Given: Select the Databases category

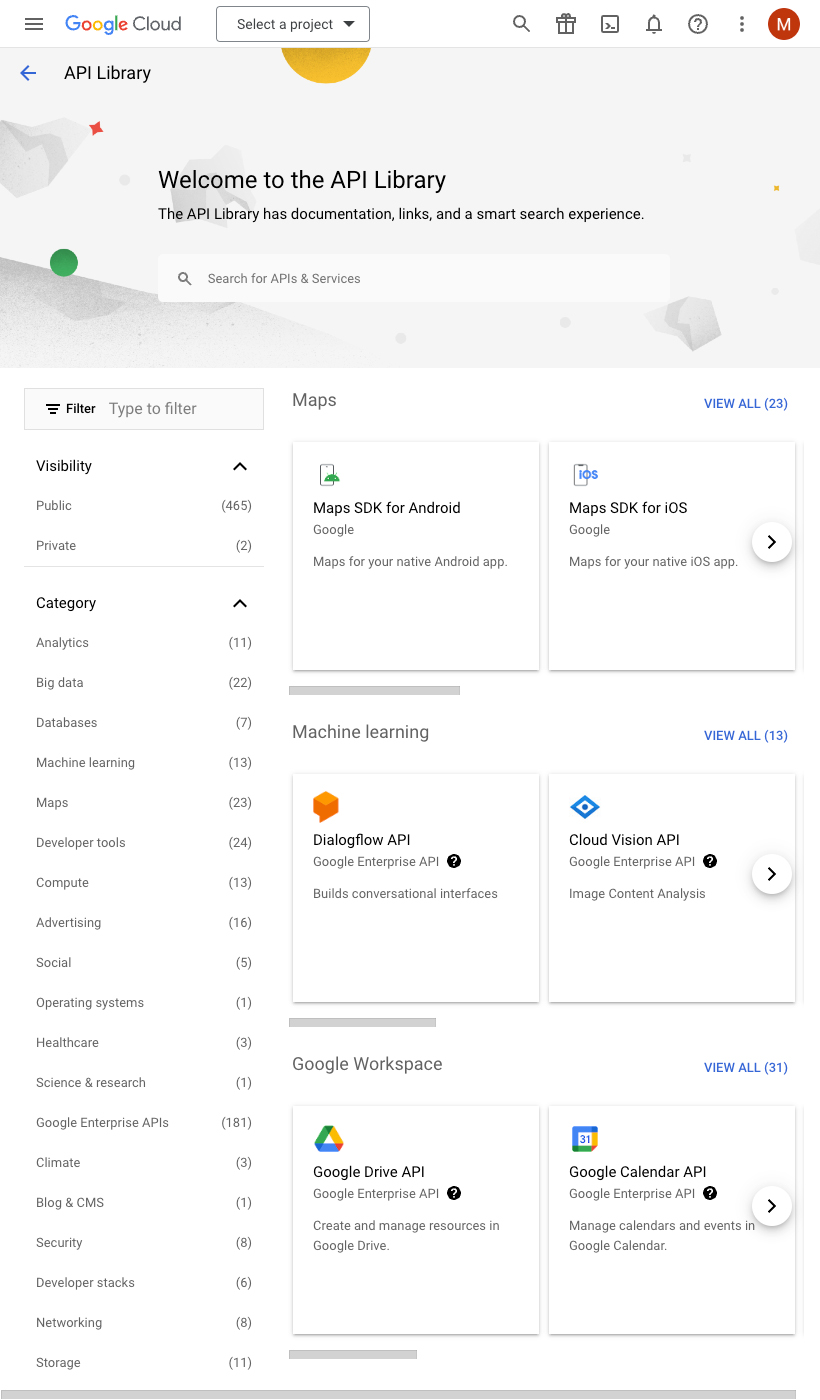Looking at the screenshot, I should [144, 723].
